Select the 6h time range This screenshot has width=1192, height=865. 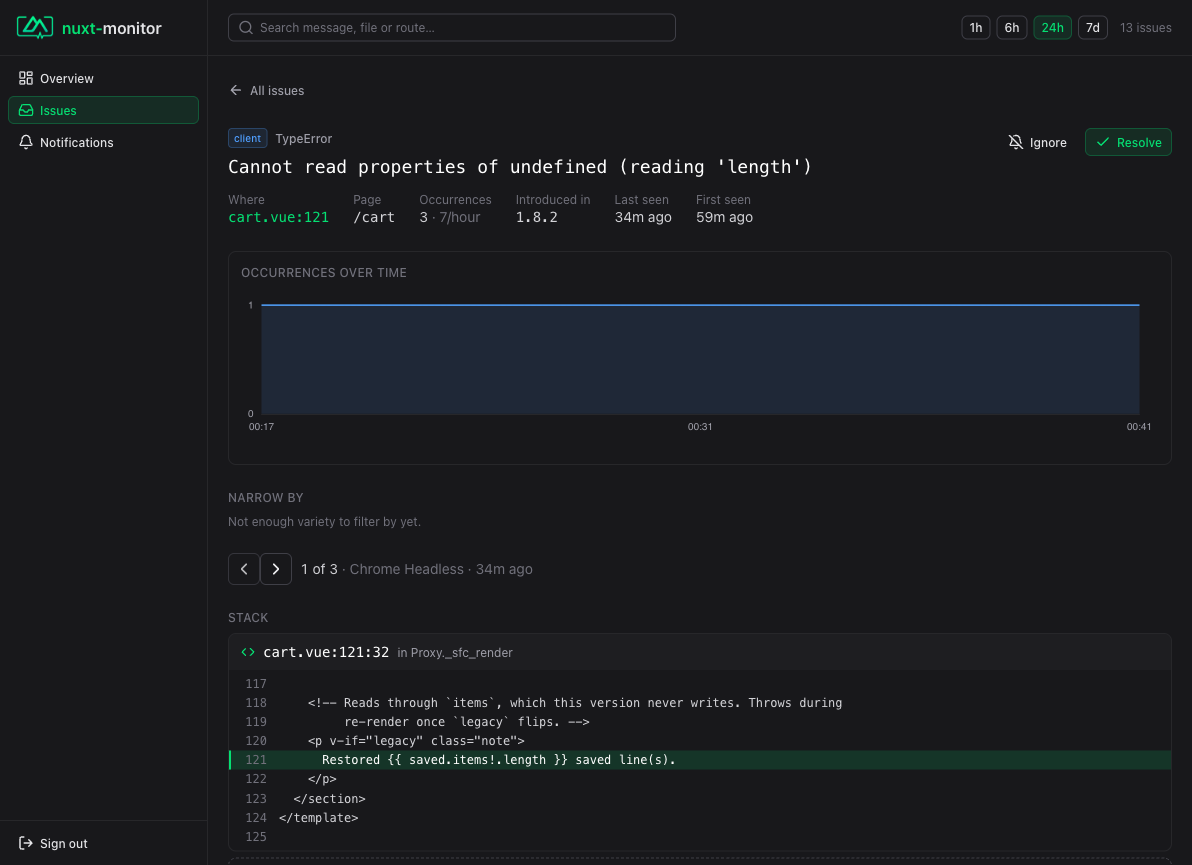pyautogui.click(x=1012, y=27)
